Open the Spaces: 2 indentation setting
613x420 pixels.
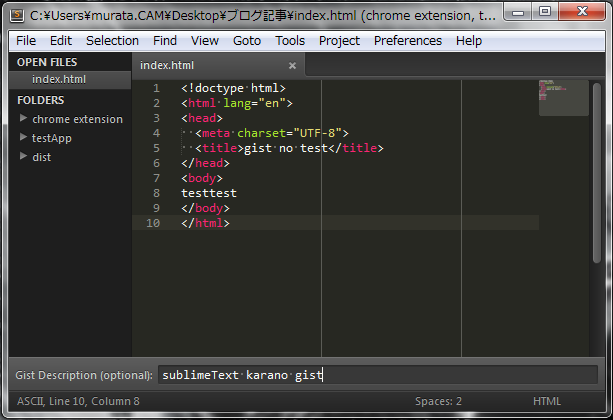(438, 401)
